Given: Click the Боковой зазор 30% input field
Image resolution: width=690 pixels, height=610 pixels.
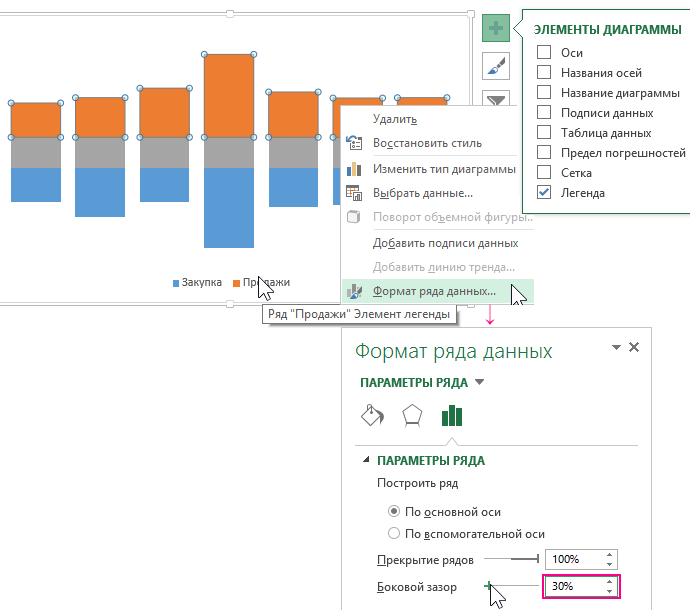Looking at the screenshot, I should pos(574,586).
